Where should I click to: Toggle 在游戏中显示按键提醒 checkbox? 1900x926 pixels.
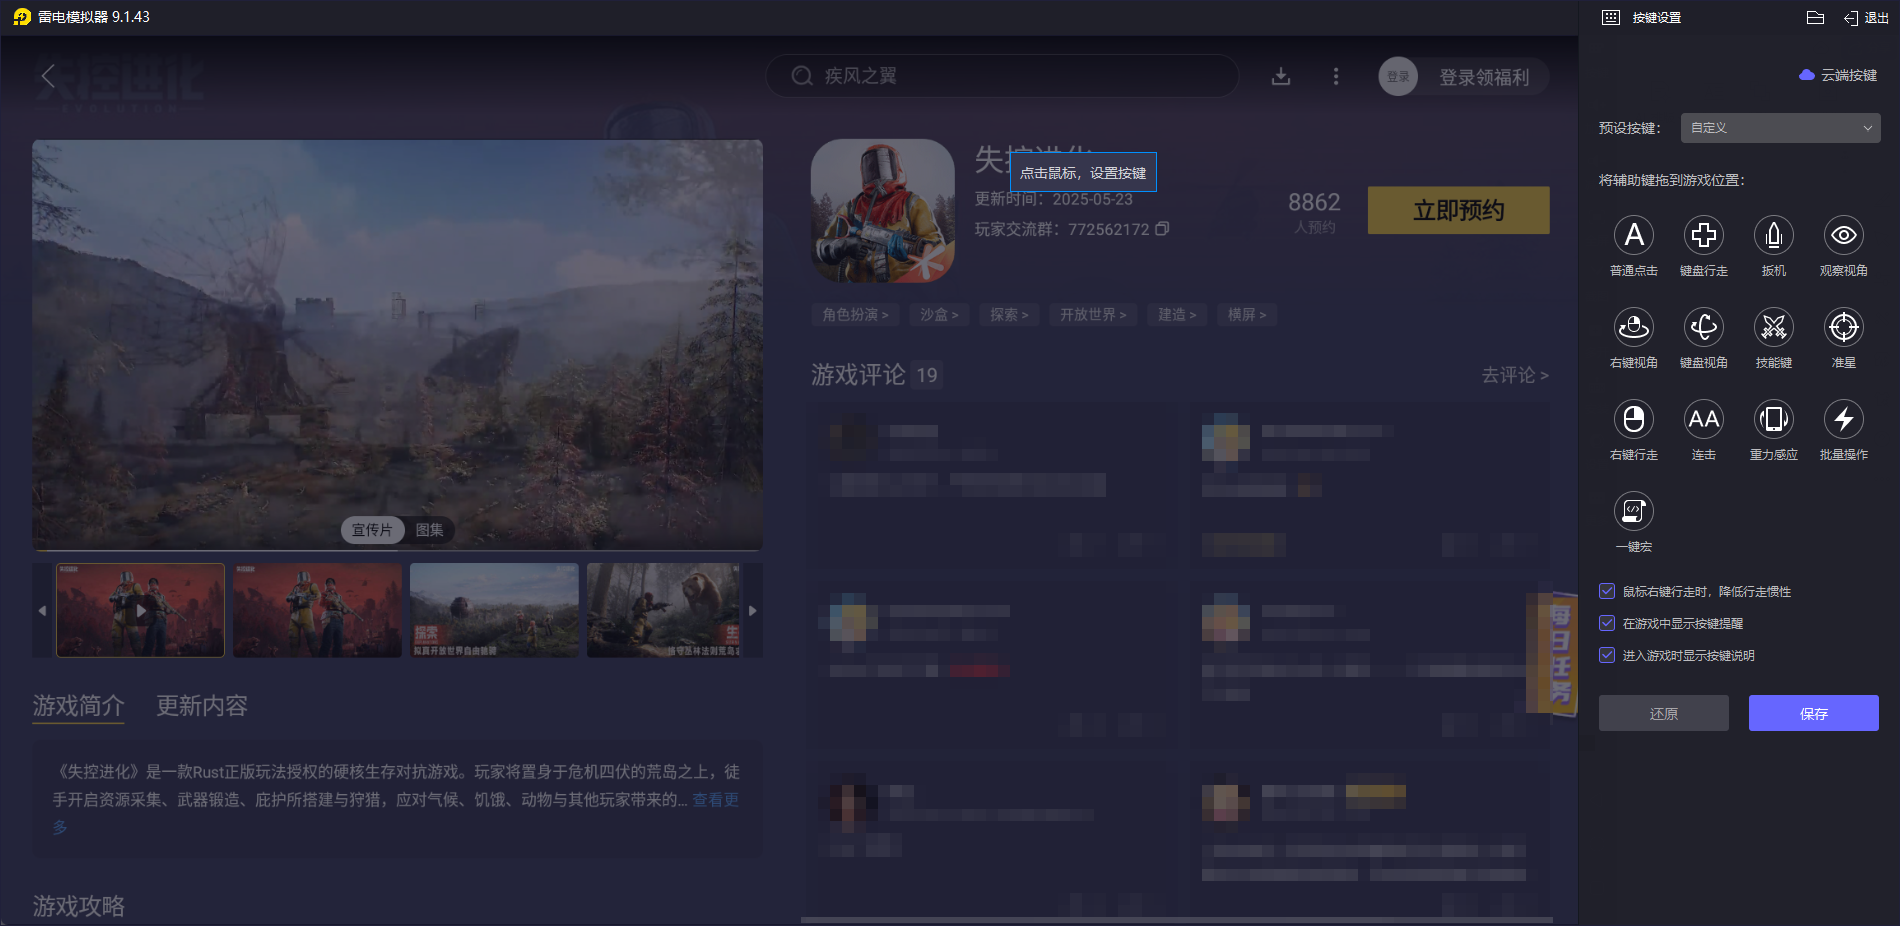[x=1607, y=623]
